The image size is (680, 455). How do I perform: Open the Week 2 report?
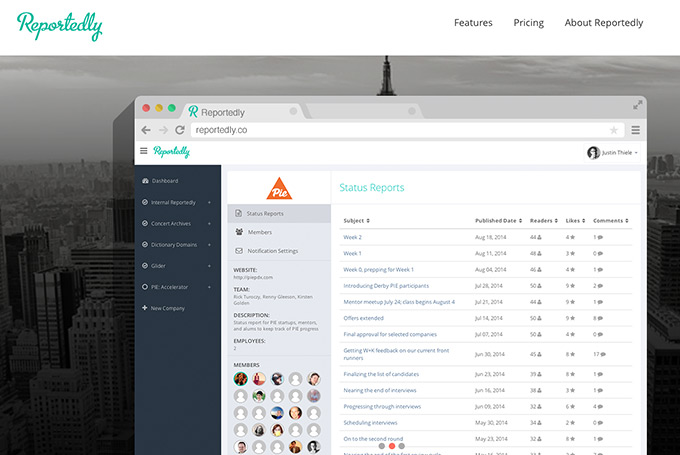[x=352, y=237]
